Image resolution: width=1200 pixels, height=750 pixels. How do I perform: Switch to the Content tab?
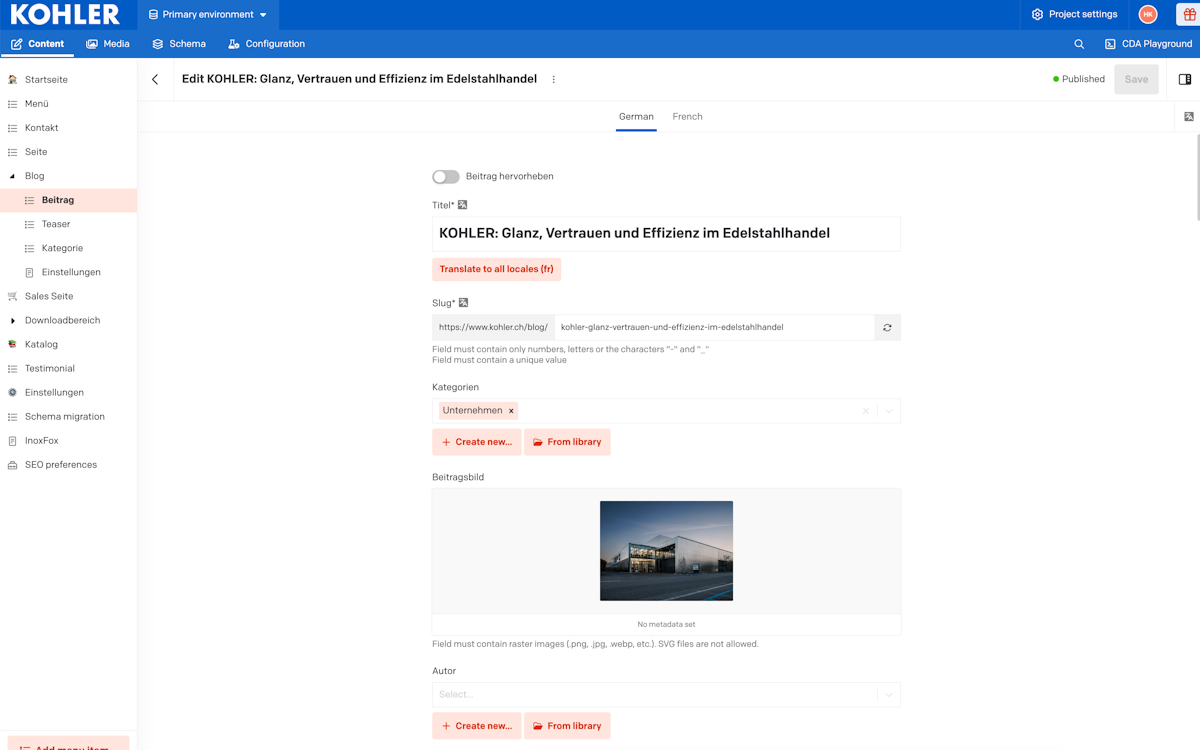point(37,44)
